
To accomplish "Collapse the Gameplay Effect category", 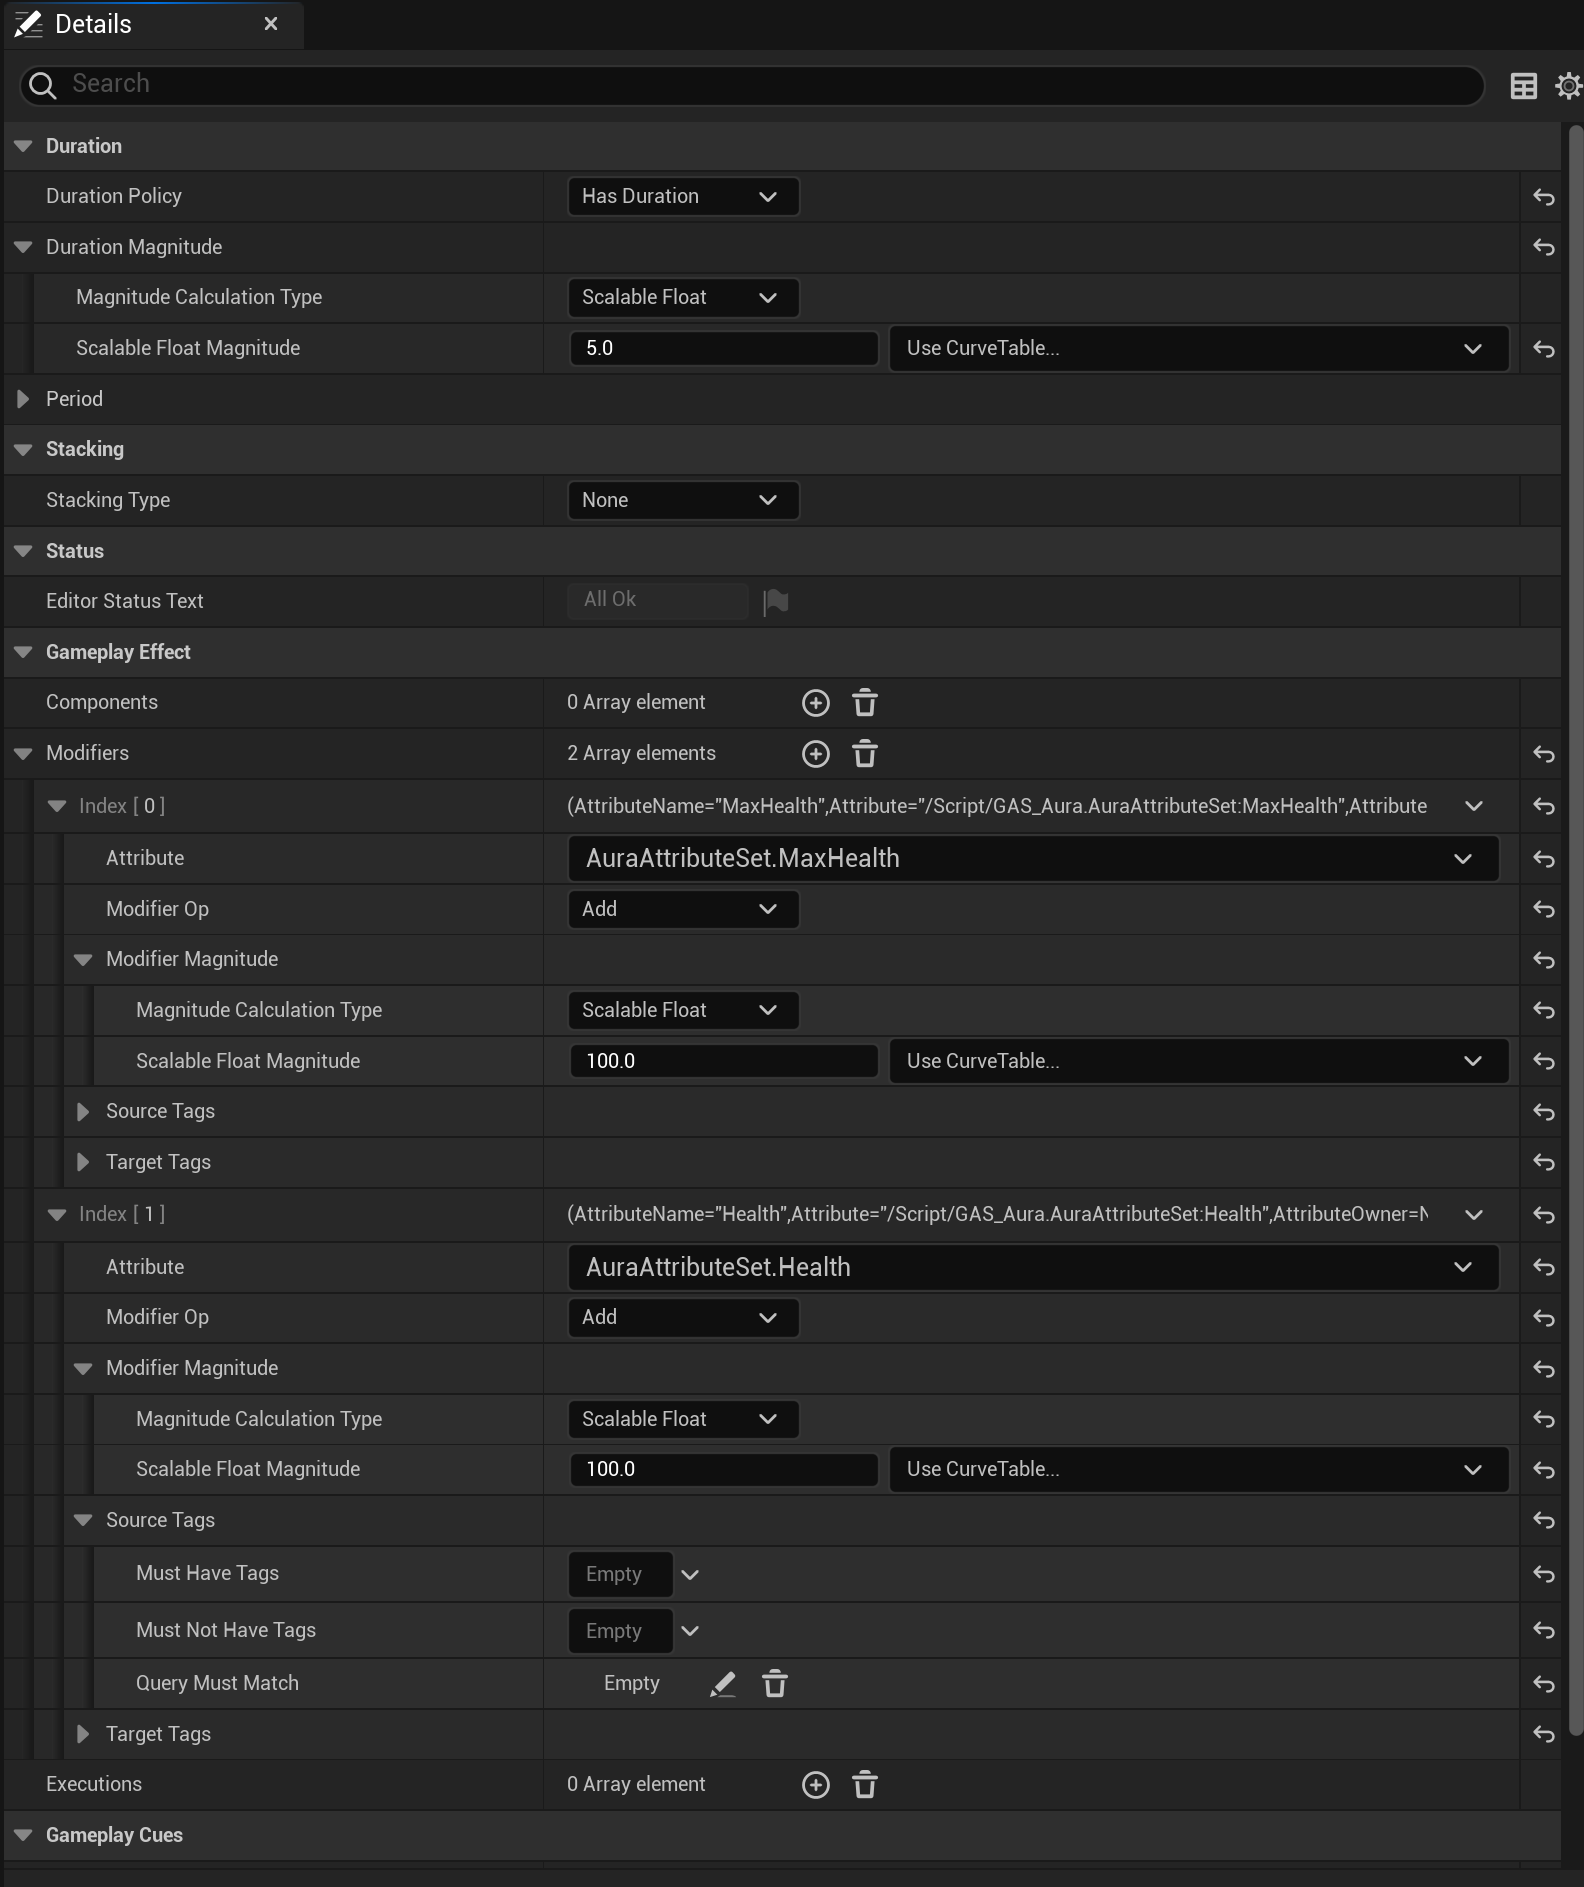I will [23, 652].
